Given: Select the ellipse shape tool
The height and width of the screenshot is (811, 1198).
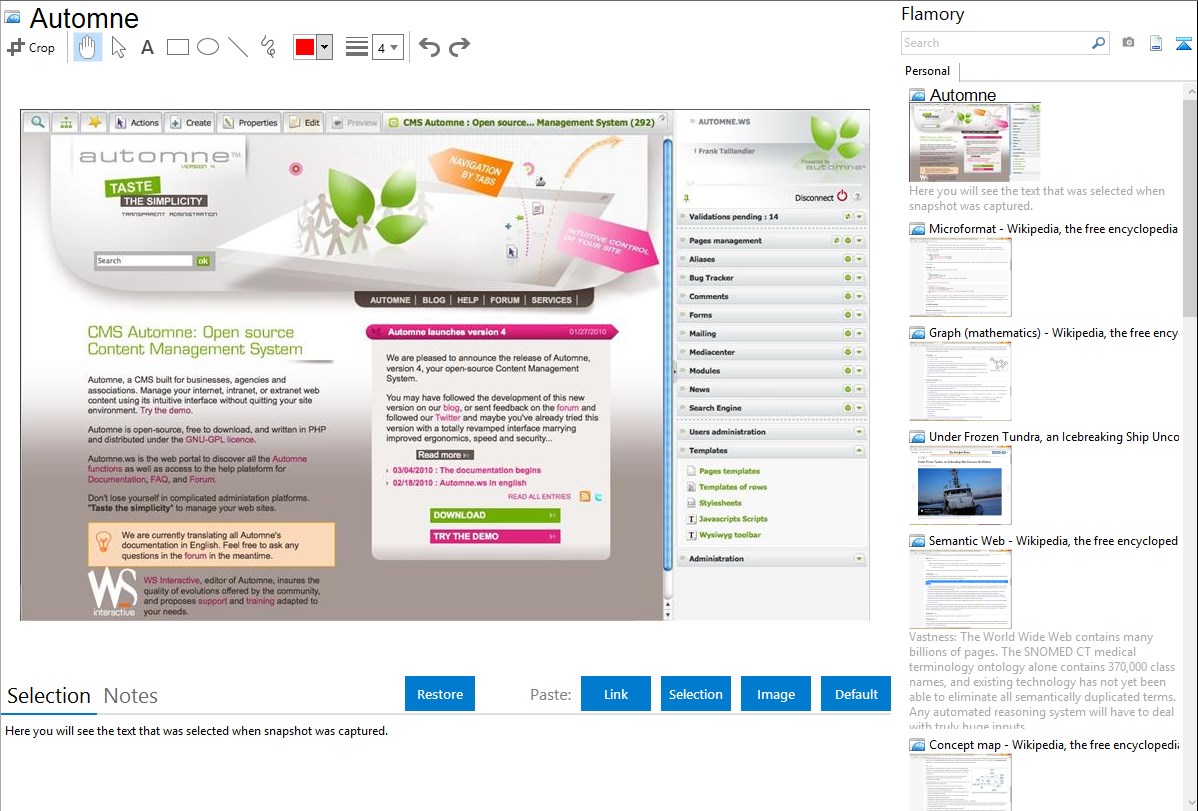Looking at the screenshot, I should tap(208, 47).
